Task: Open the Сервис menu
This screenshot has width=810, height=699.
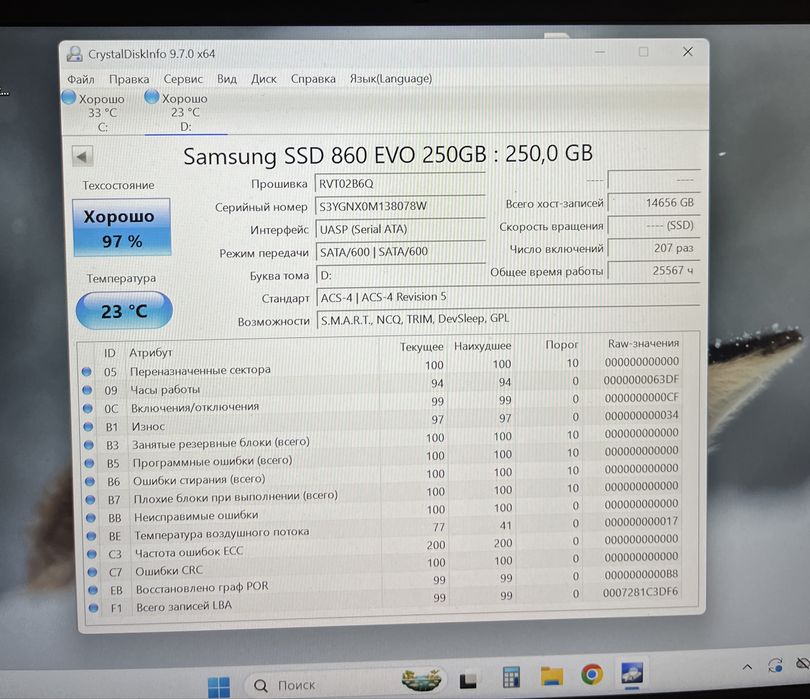Action: [x=183, y=79]
